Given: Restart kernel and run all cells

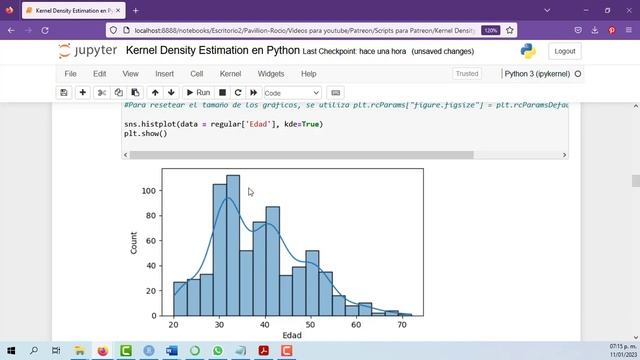Looking at the screenshot, I should pyautogui.click(x=253, y=93).
